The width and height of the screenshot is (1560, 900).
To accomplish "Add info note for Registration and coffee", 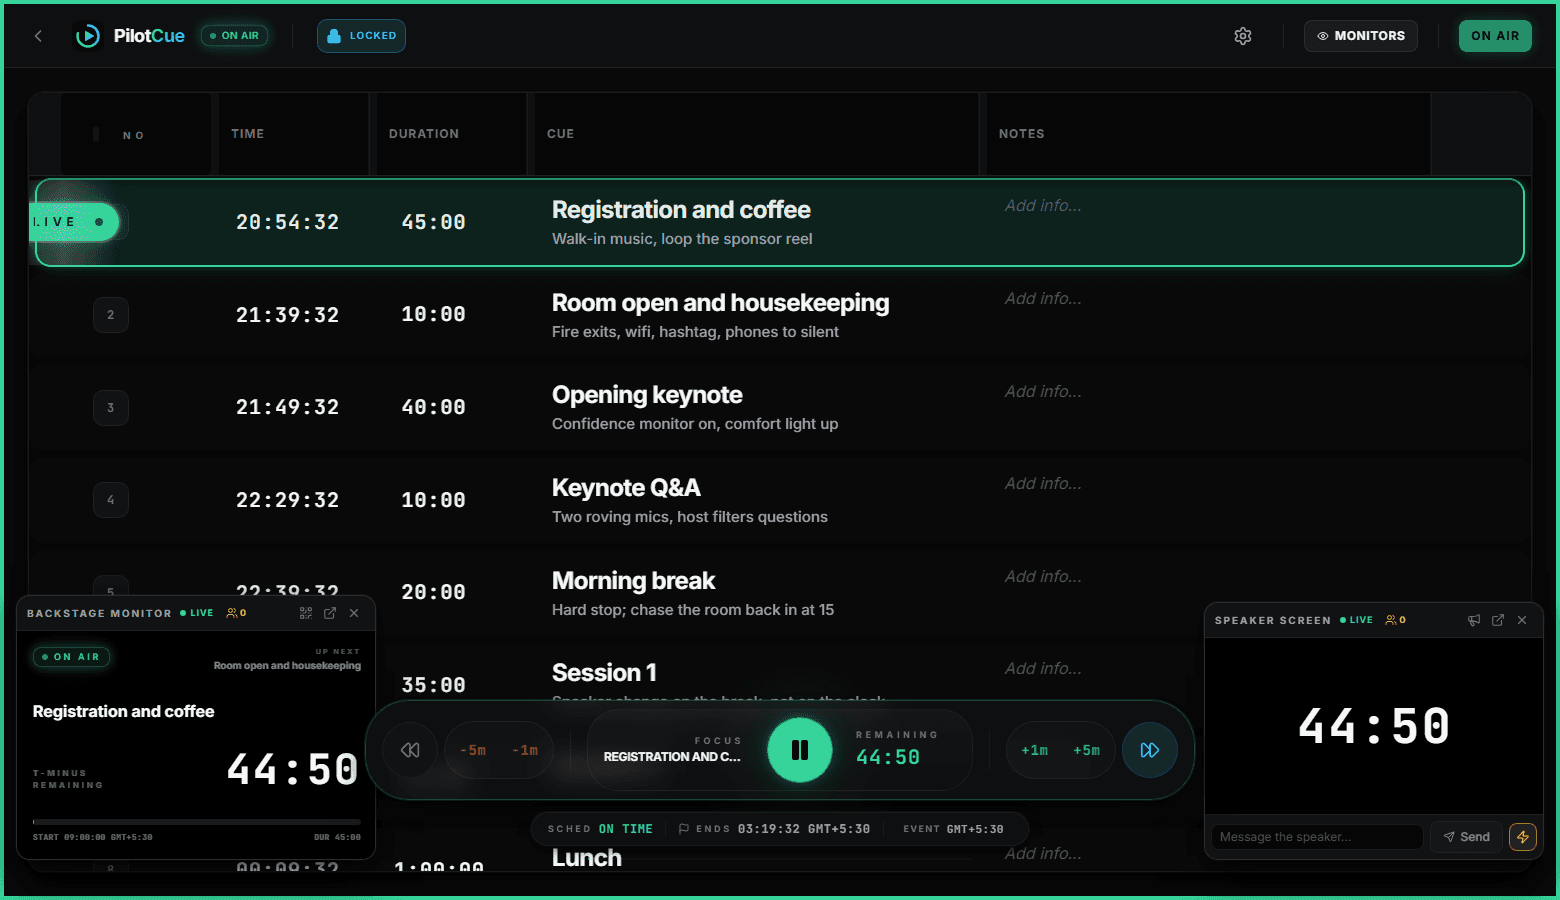I will pyautogui.click(x=1043, y=206).
